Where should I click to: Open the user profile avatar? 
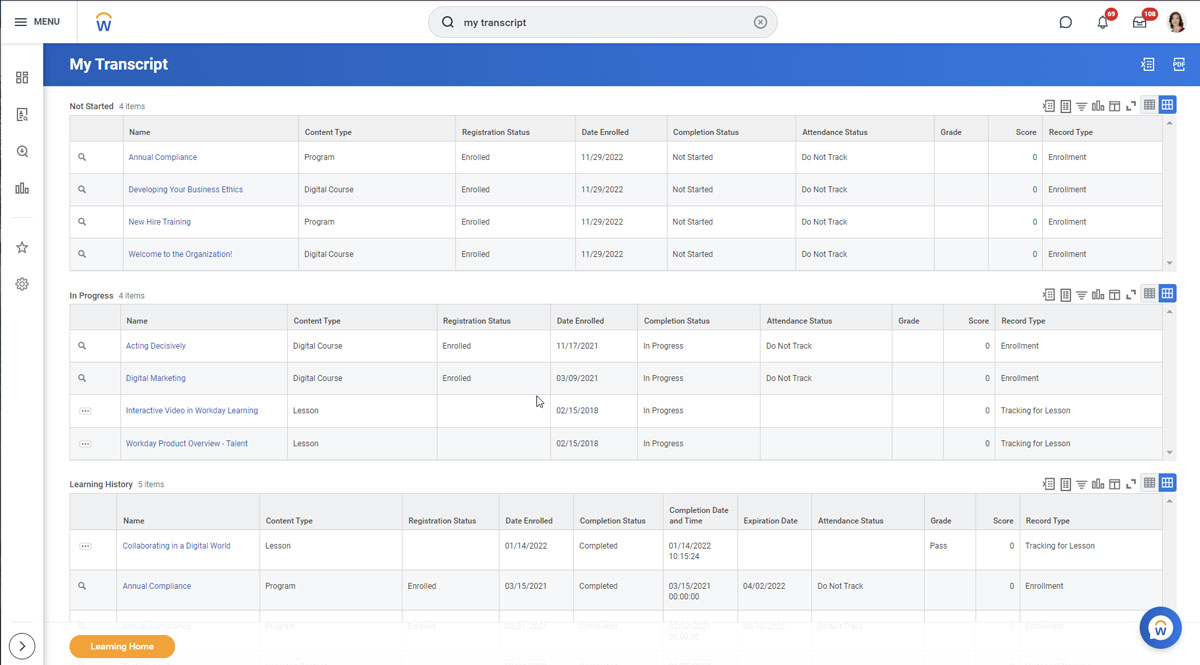pyautogui.click(x=1176, y=22)
